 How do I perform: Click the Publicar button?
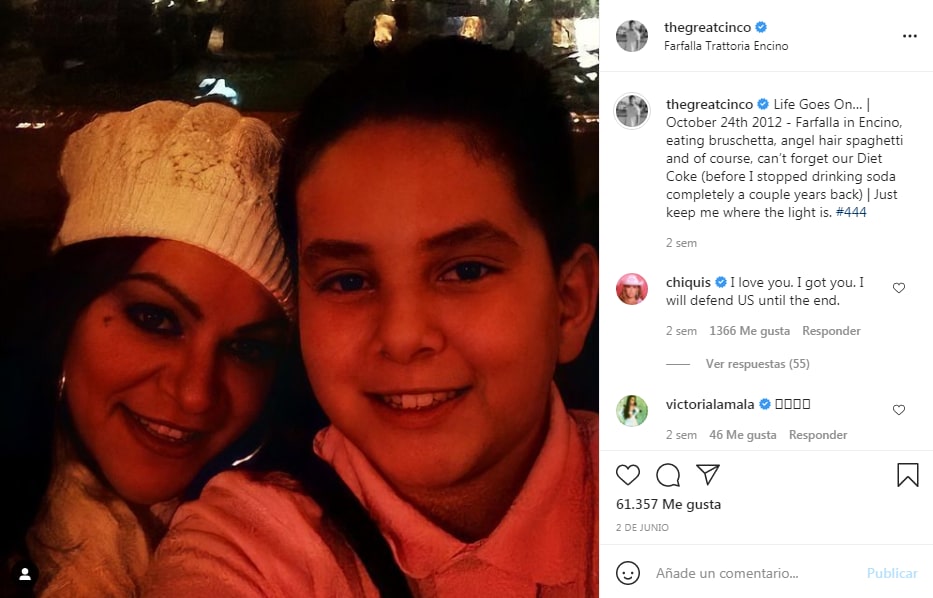(892, 573)
